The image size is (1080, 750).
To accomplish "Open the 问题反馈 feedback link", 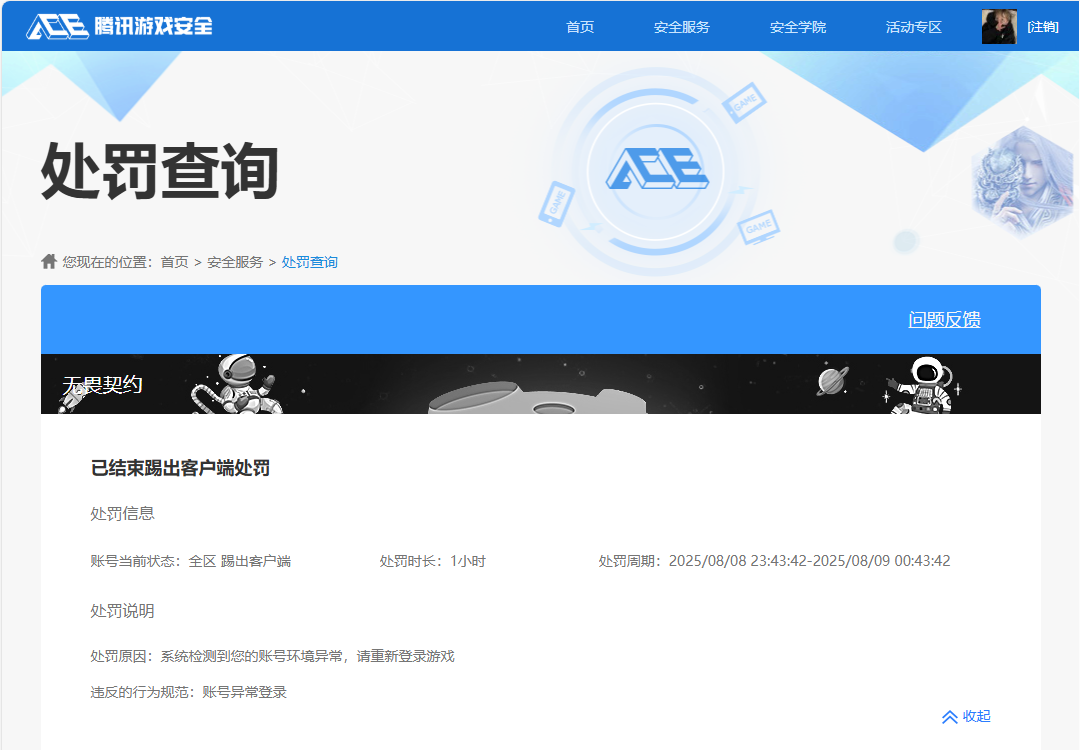I will (x=944, y=320).
